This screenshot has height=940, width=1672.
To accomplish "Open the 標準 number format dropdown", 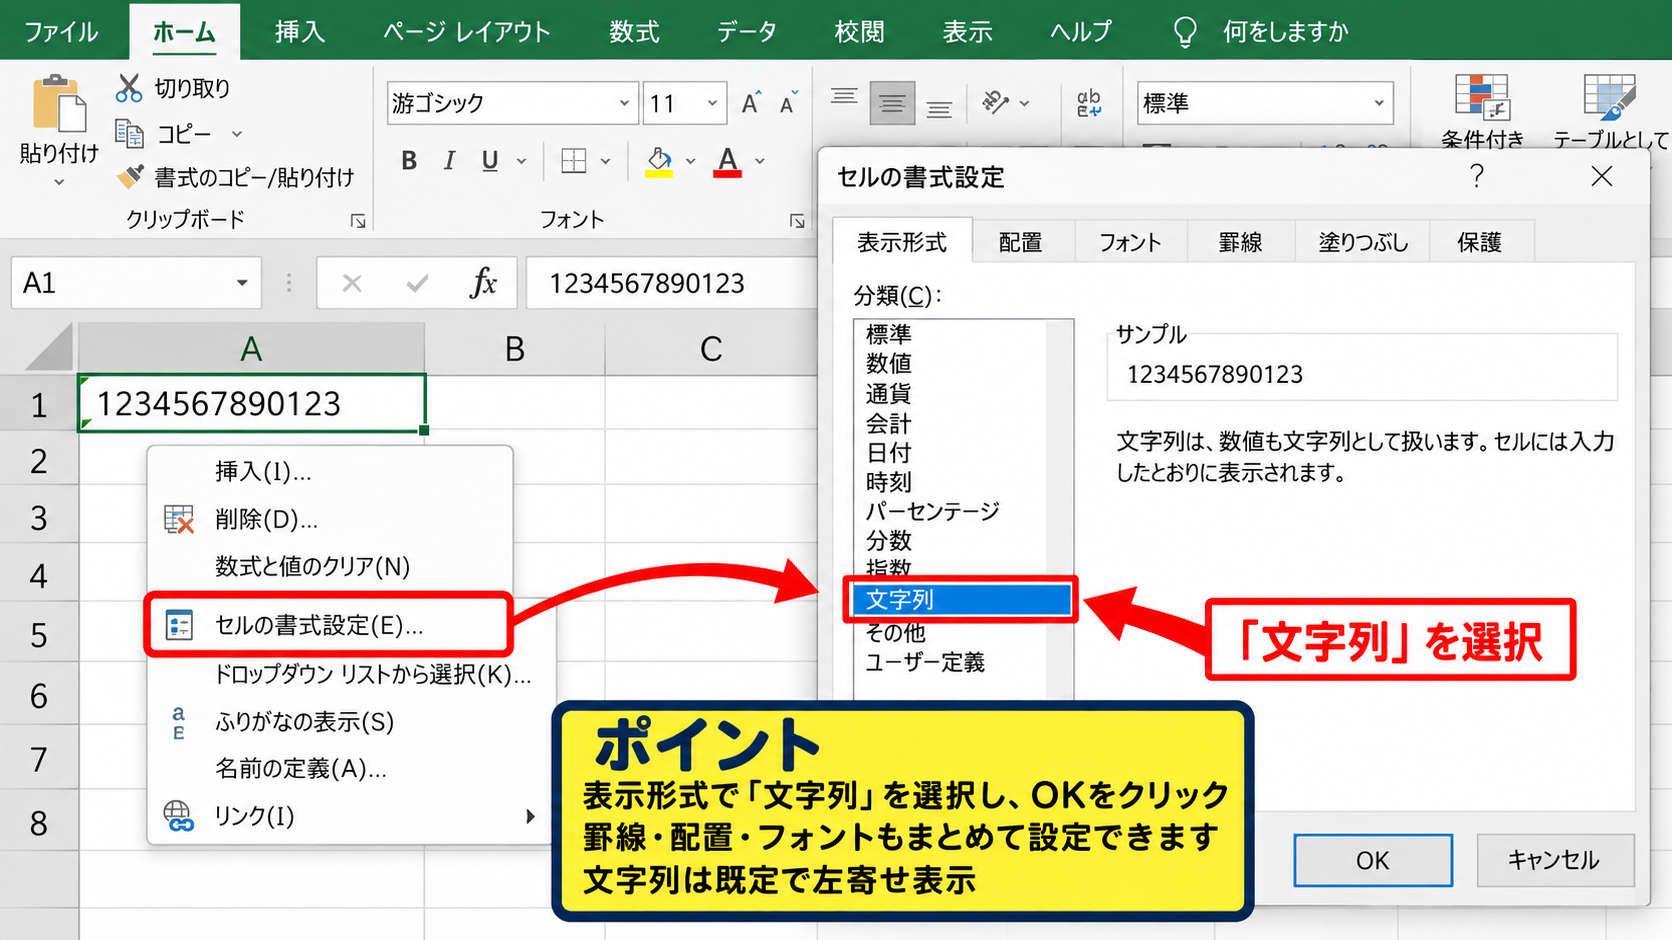I will (x=1379, y=103).
